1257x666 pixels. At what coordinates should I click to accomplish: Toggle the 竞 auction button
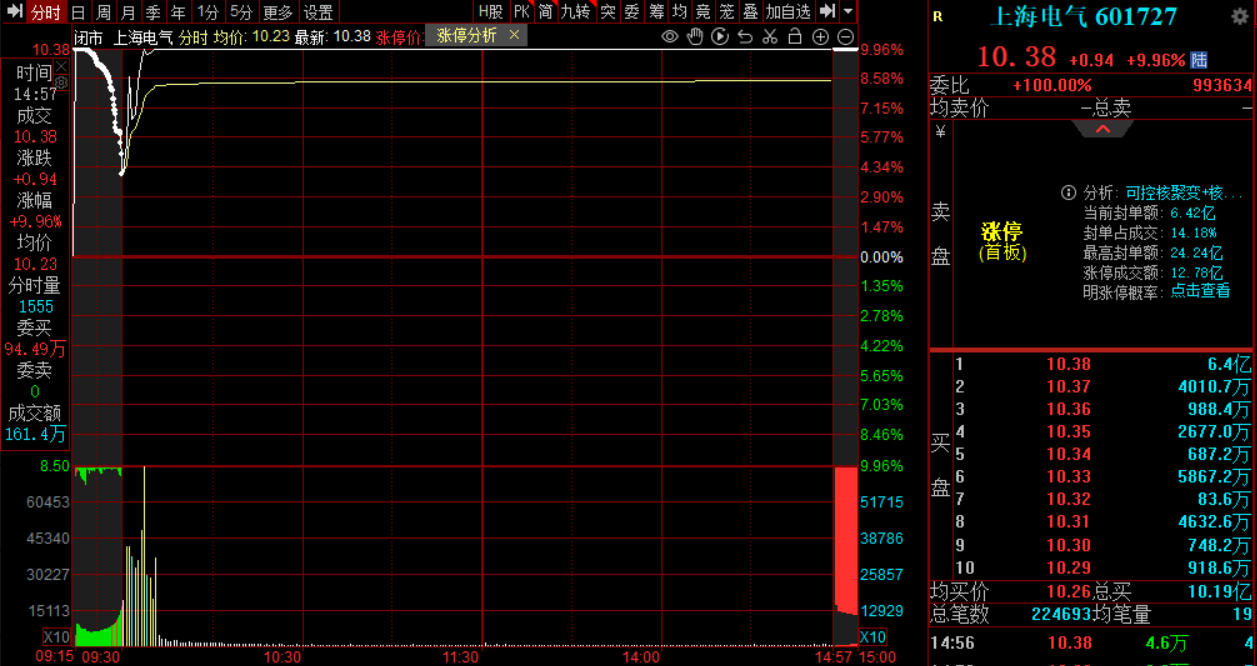[x=704, y=12]
